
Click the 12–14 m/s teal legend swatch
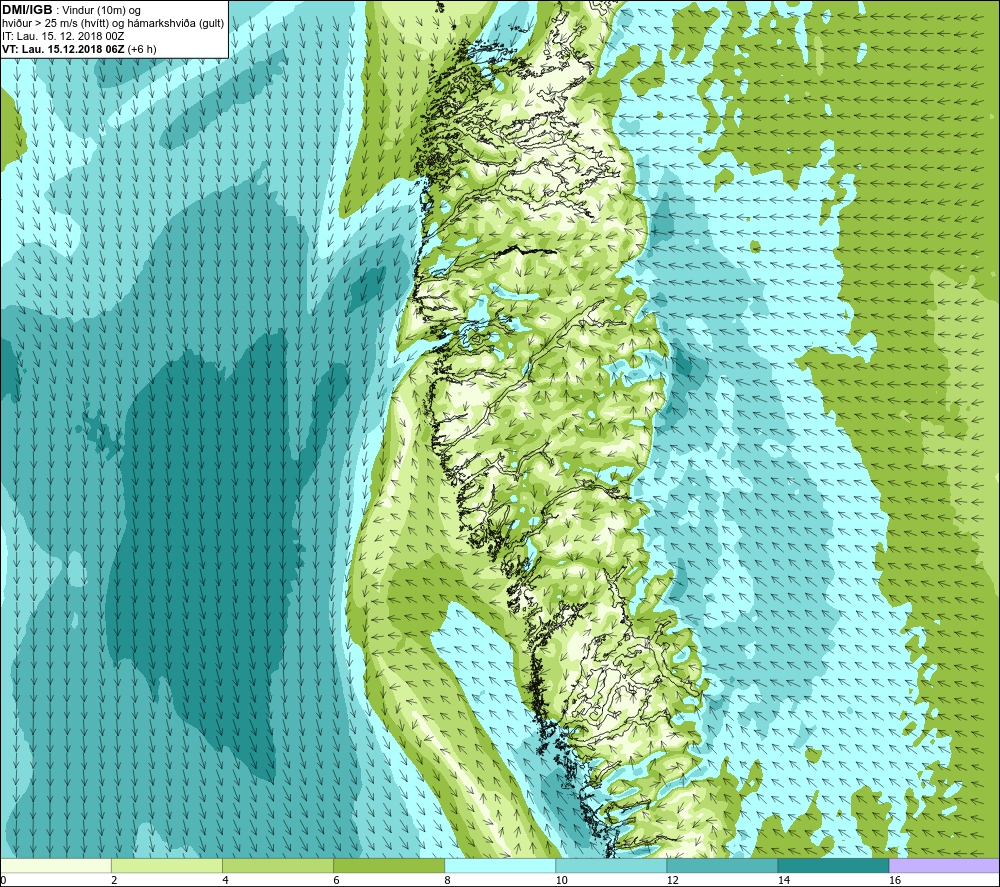click(722, 866)
